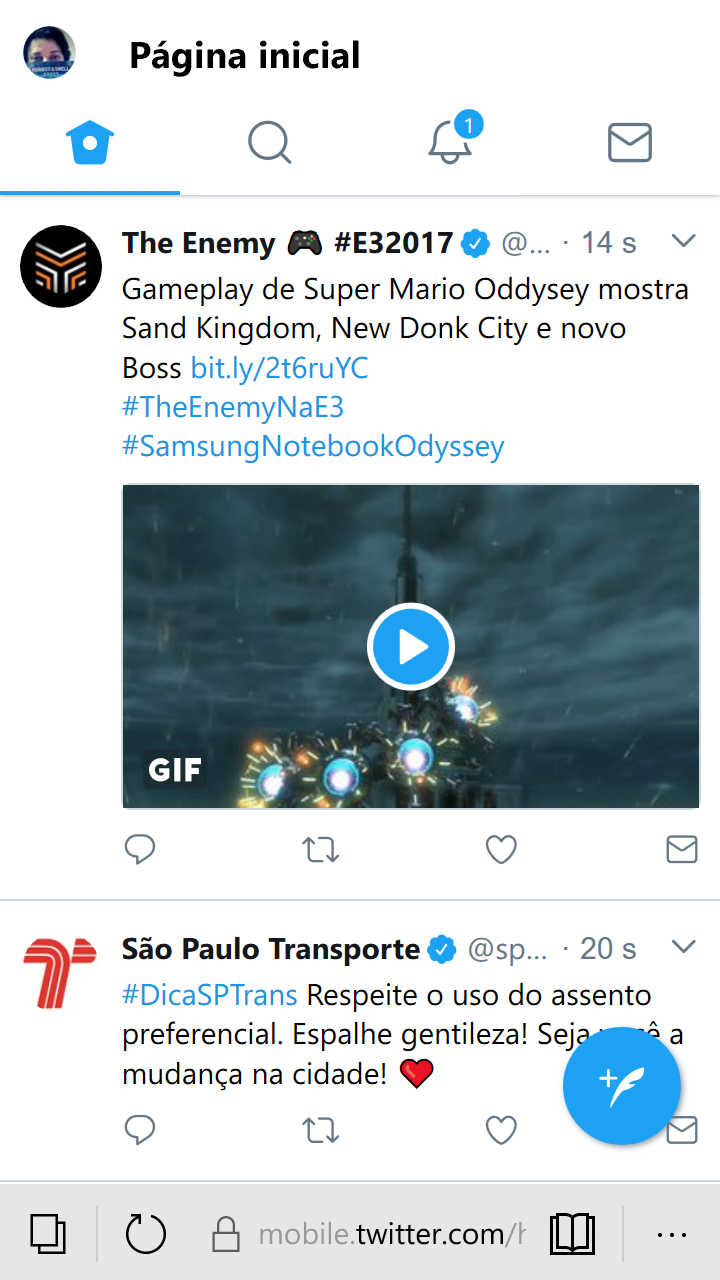Expand The Enemy tweet options chevron
The width and height of the screenshot is (720, 1280).
(x=683, y=241)
